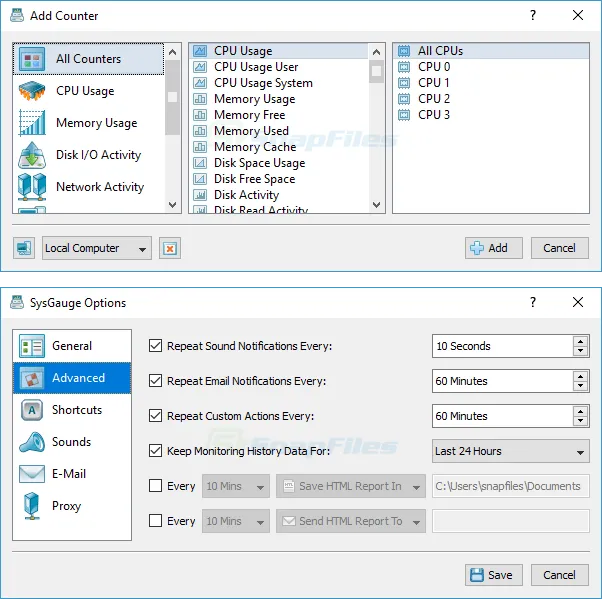Click SysGauge Options help question mark
Screen dimensions: 602x600
(x=533, y=302)
